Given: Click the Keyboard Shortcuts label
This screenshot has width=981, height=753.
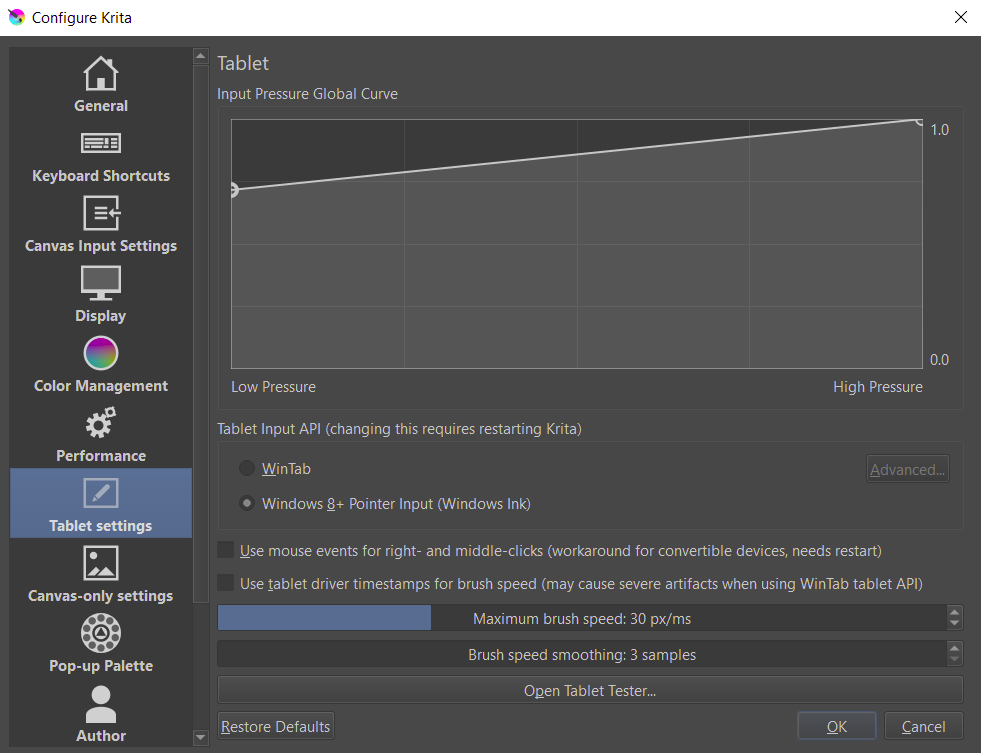Looking at the screenshot, I should pos(101,176).
